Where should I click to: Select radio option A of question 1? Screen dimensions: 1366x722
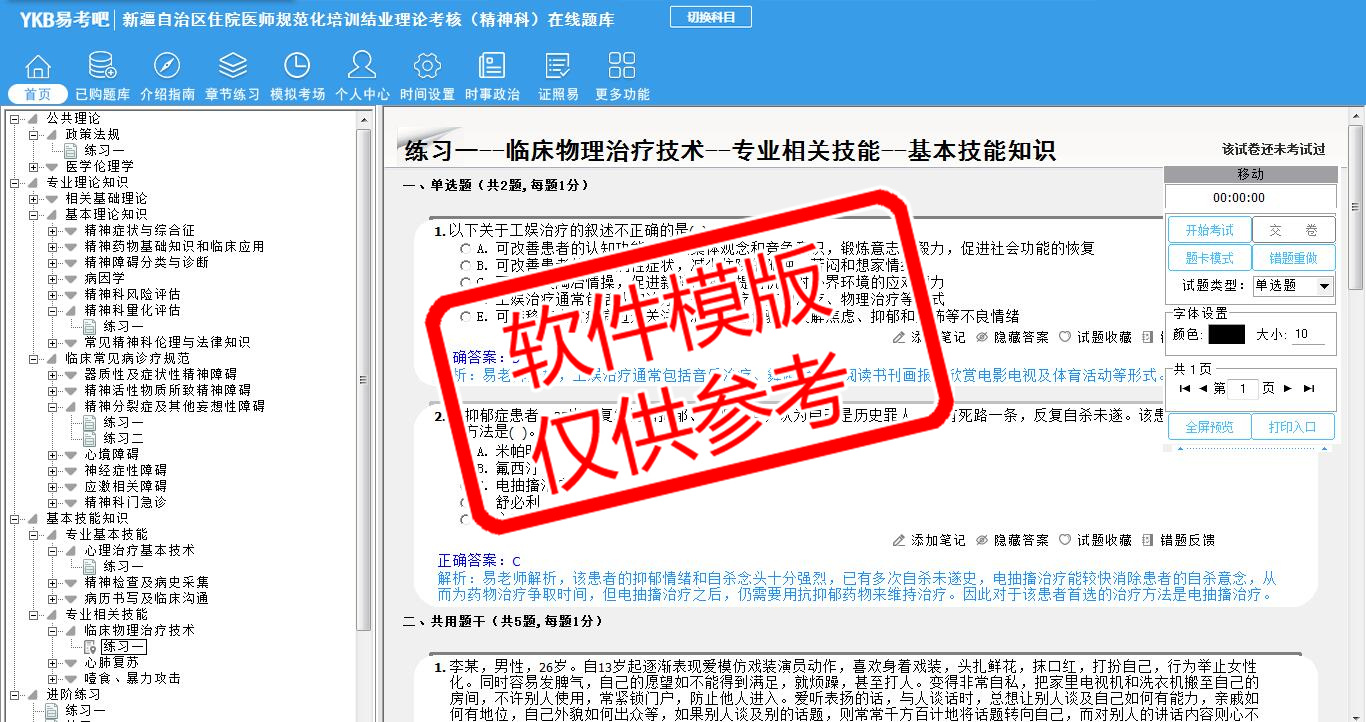[x=466, y=249]
